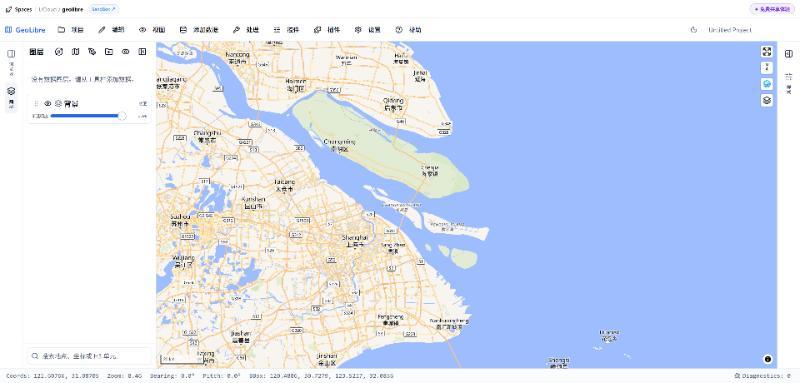Collapse the layers panel with the toolbar's split icon
This screenshot has height=383, width=800.
142,52
